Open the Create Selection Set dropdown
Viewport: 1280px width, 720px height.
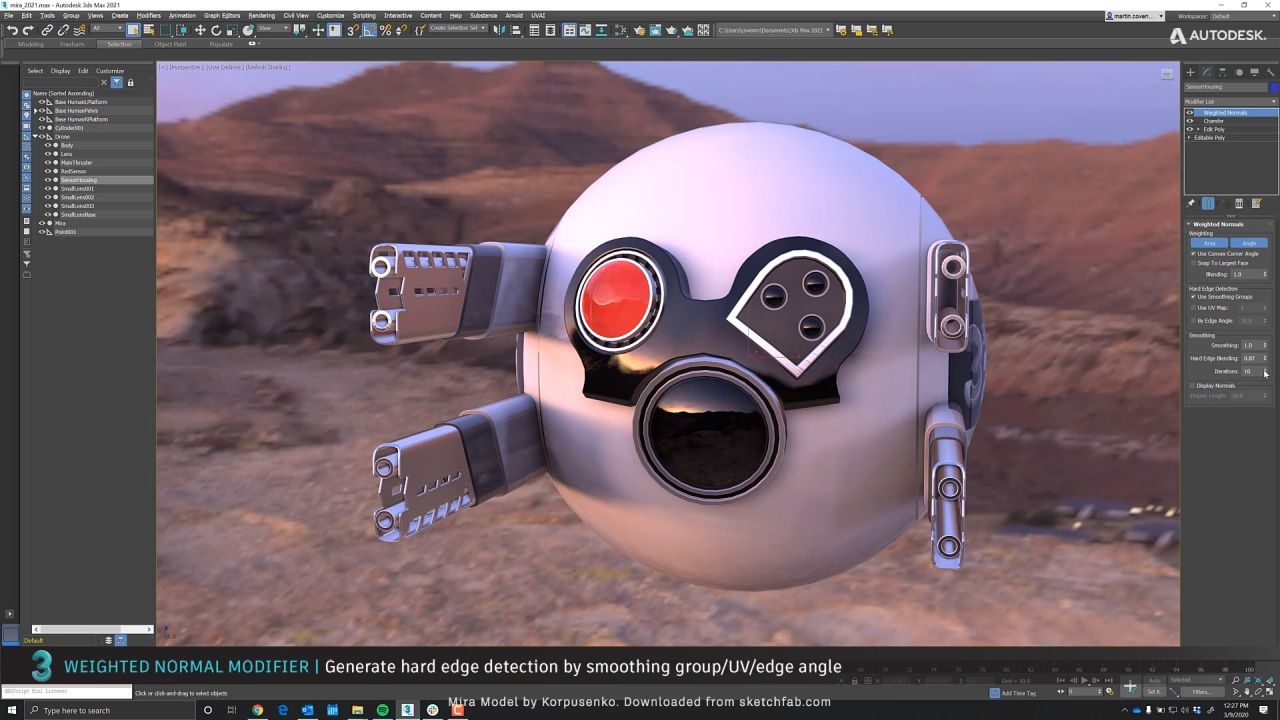tap(459, 30)
